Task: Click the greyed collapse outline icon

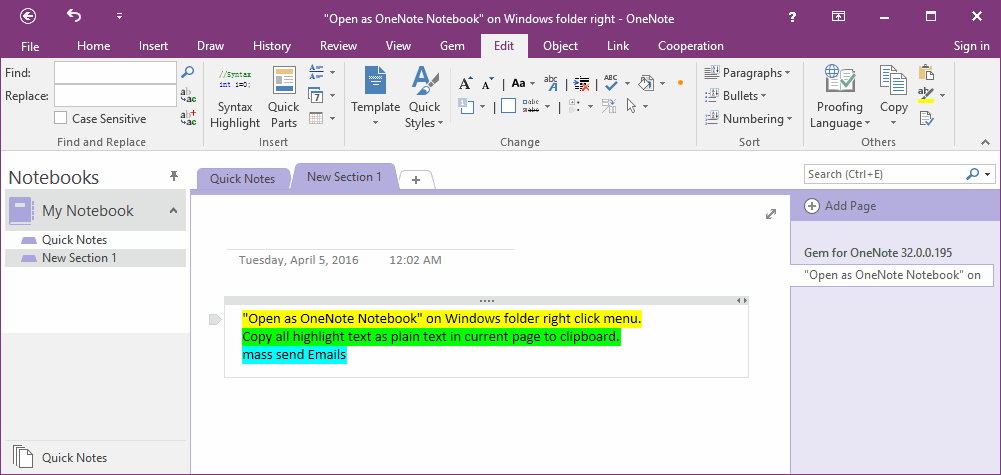Action: (574, 106)
